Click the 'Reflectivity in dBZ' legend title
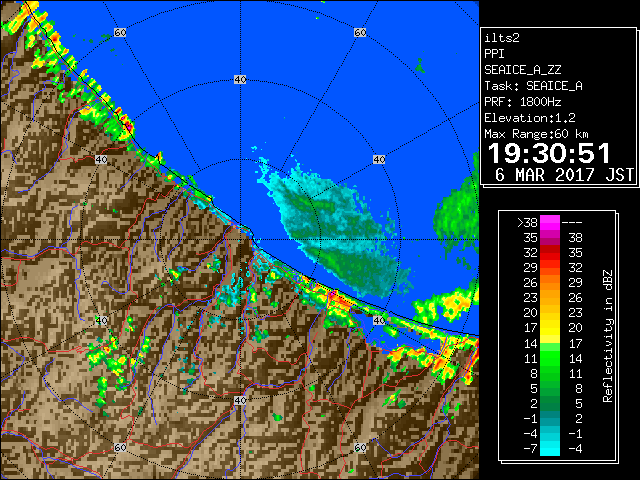This screenshot has width=640, height=480. [608, 336]
